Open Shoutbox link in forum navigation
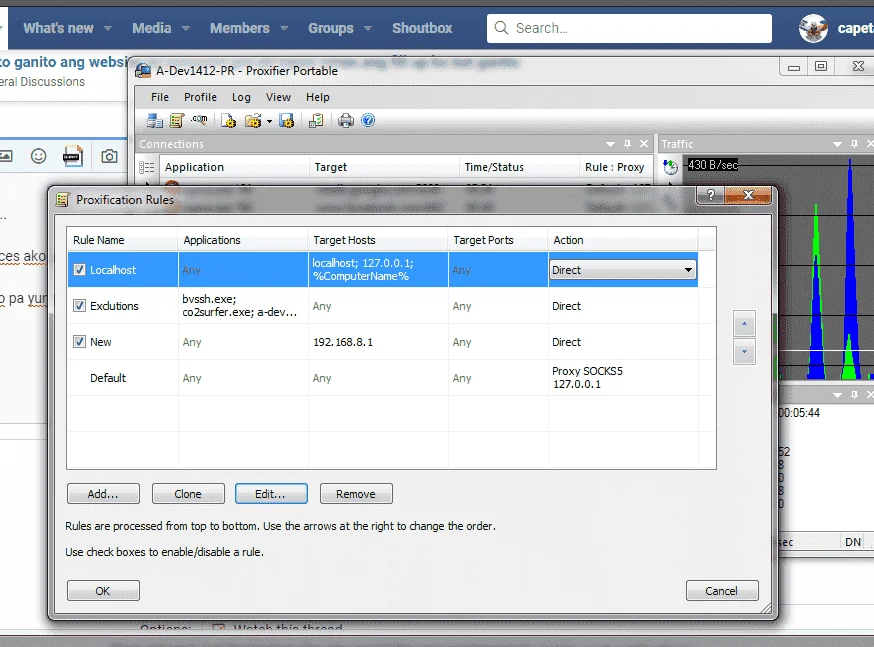This screenshot has width=874, height=647. [x=422, y=28]
